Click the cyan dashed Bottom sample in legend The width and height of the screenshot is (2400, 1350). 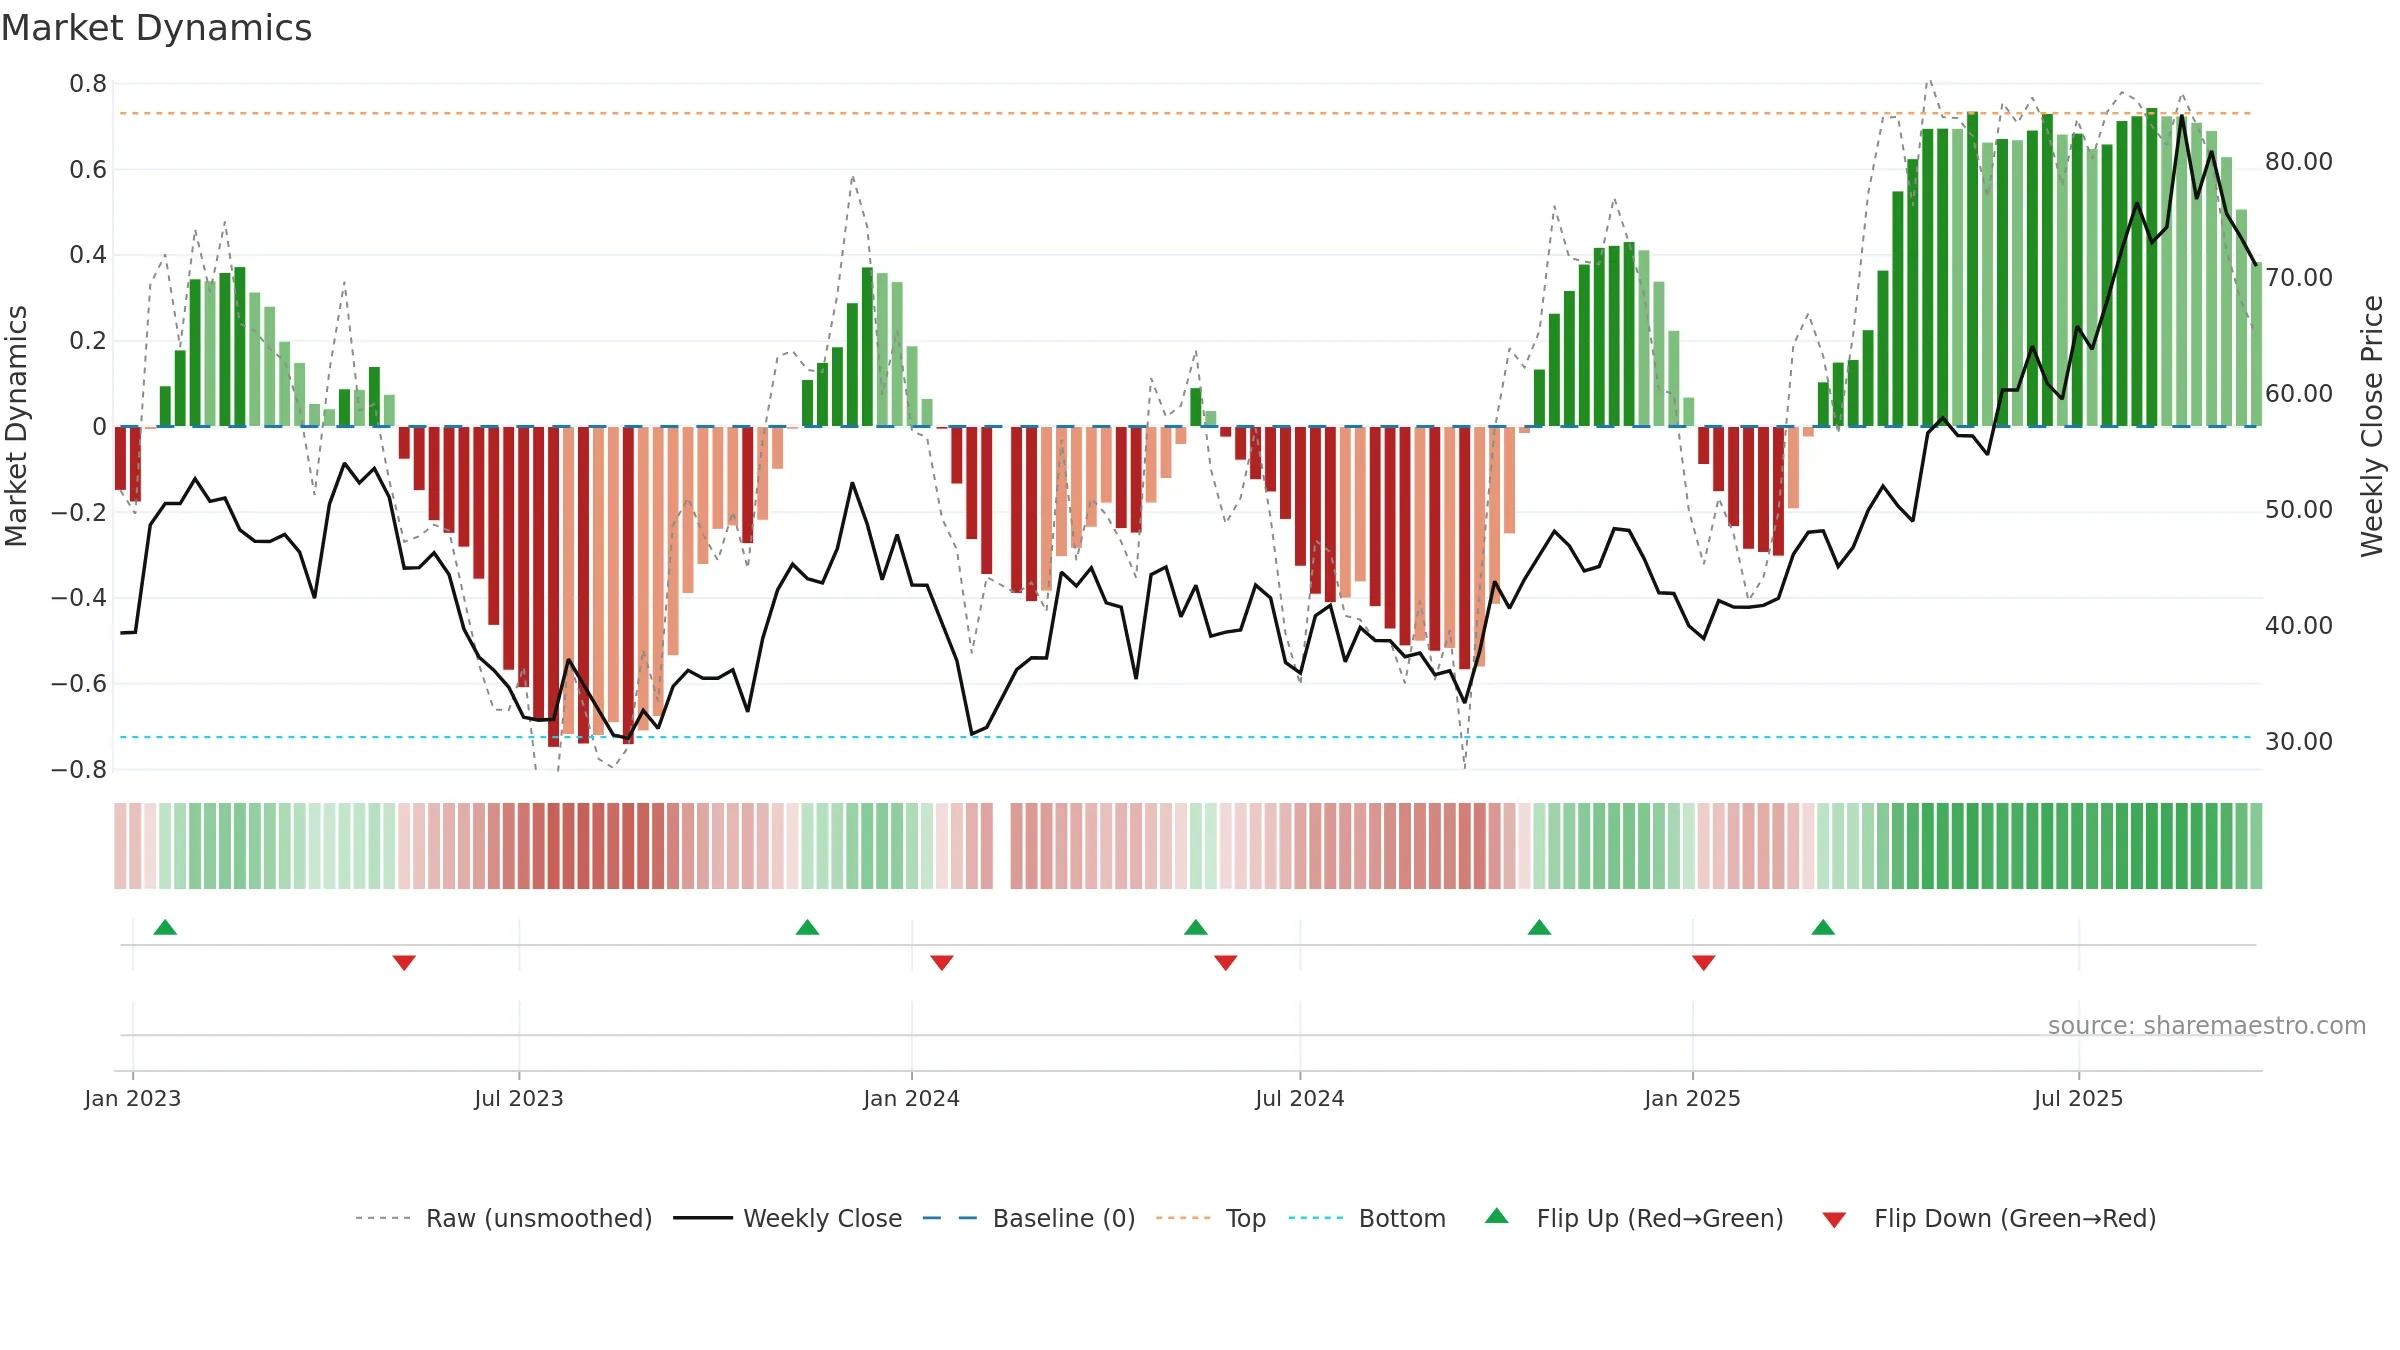coord(1316,1218)
